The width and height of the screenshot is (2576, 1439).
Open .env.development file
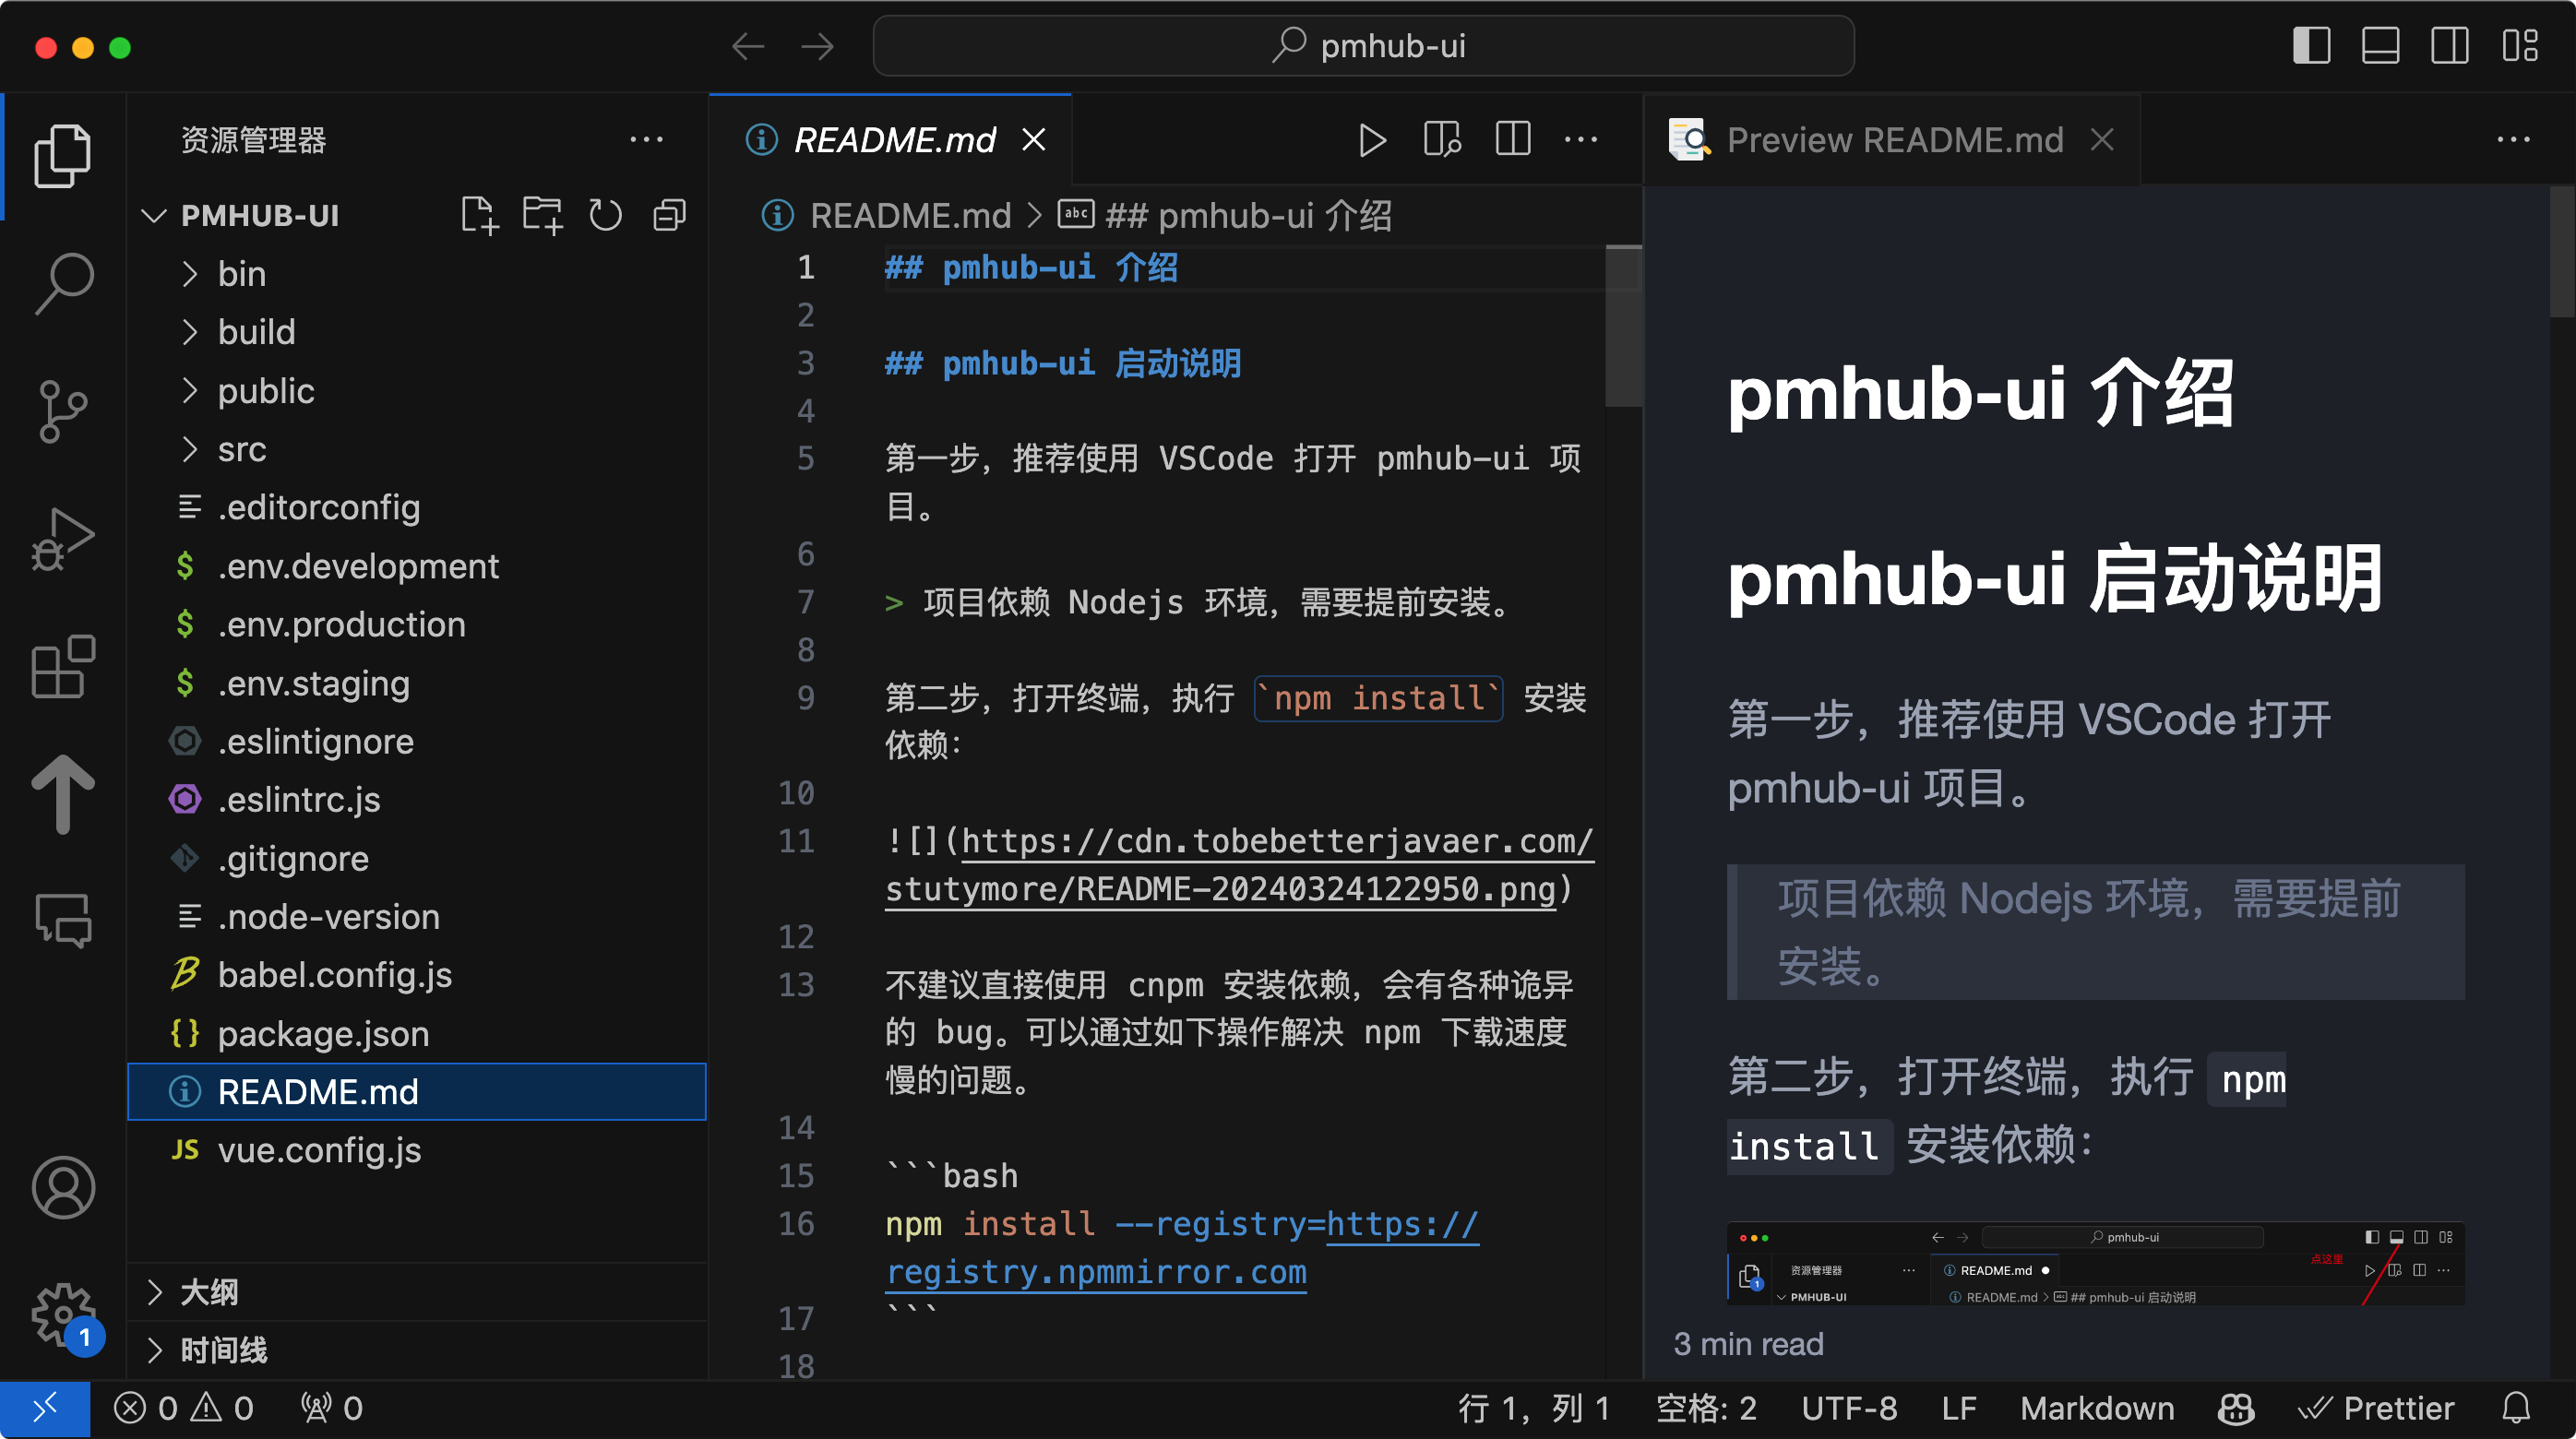(417, 566)
